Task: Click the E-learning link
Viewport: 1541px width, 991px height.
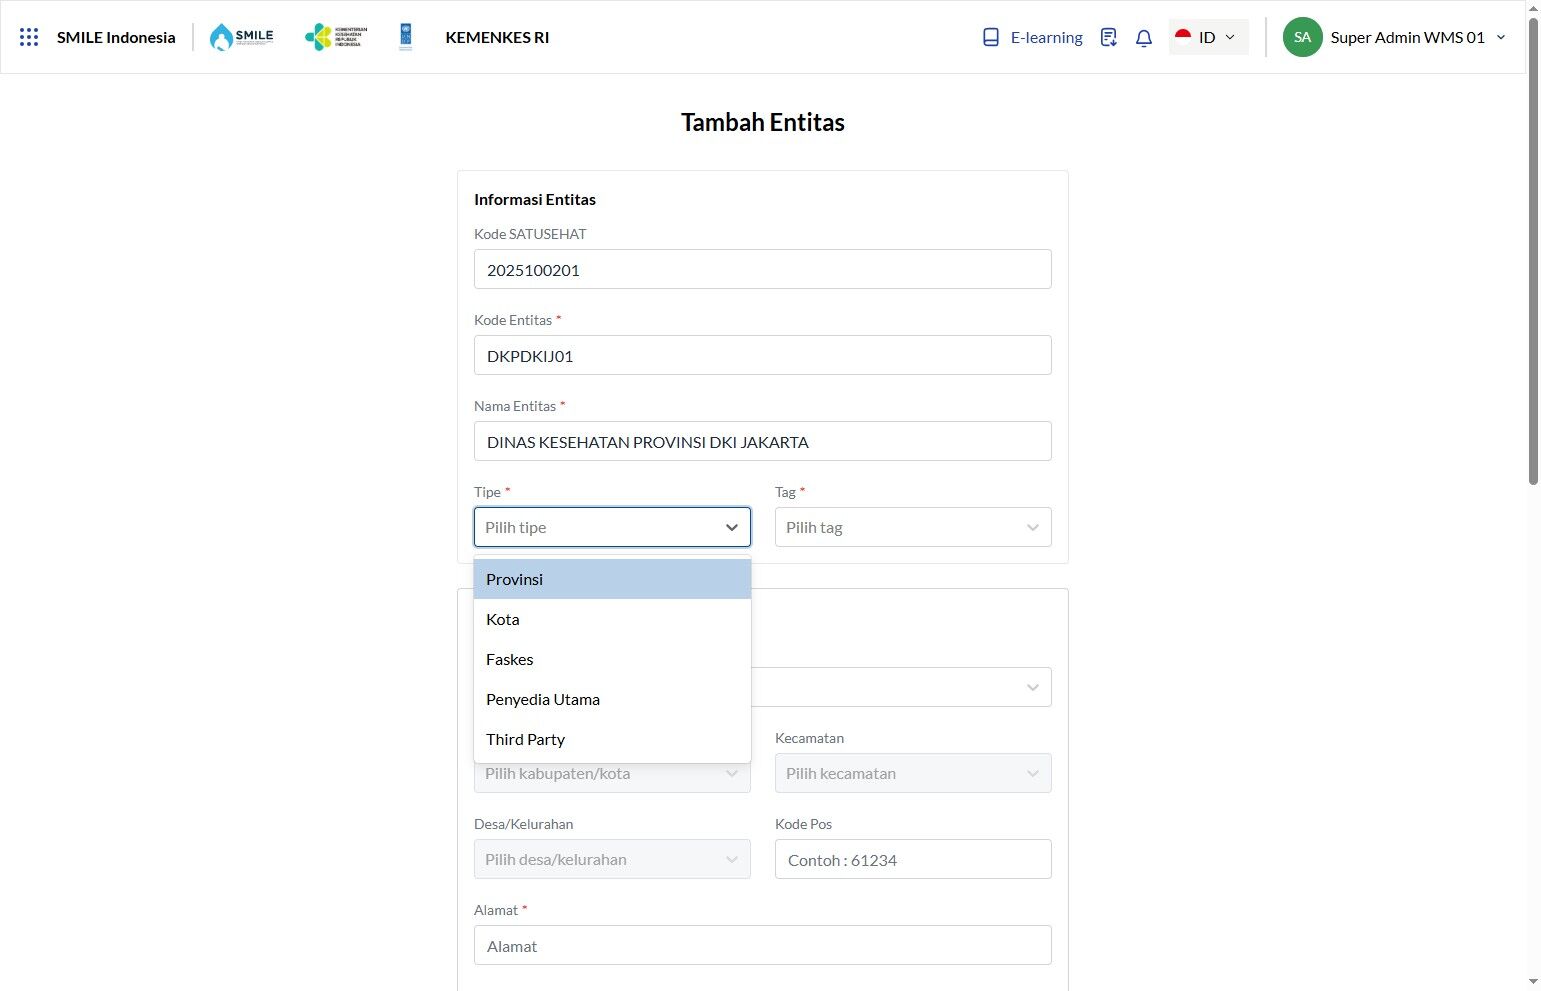Action: coord(1046,37)
